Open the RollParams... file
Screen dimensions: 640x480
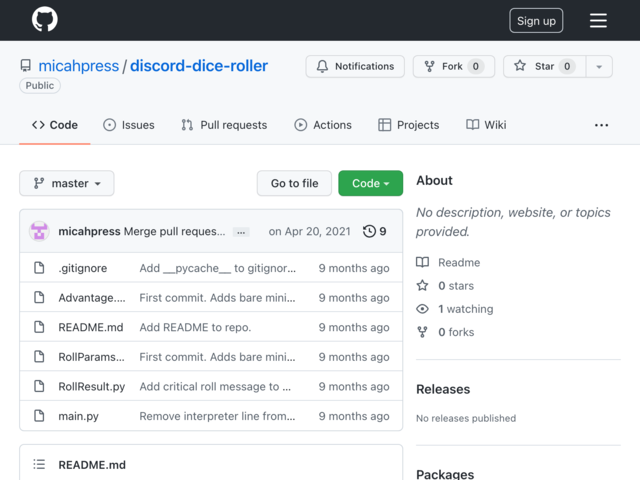point(91,357)
